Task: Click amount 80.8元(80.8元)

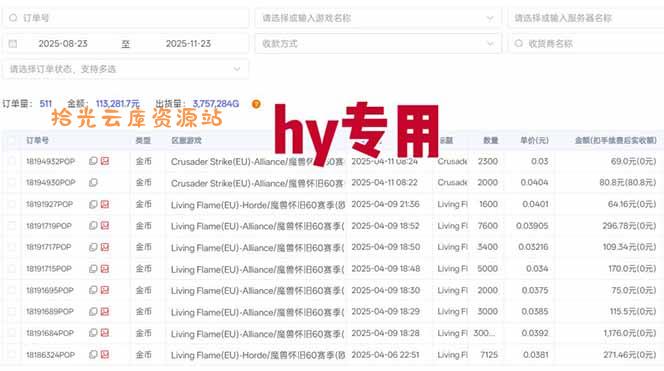Action: coord(628,183)
